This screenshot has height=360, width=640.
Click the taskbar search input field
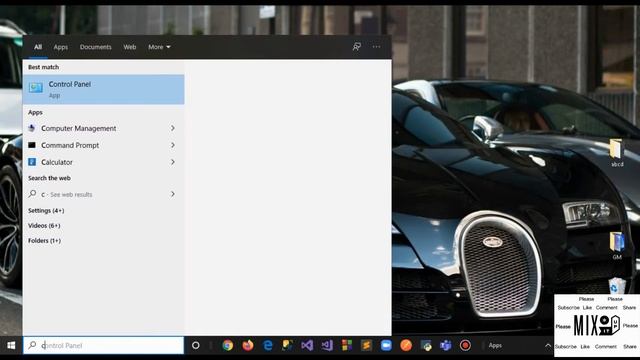103,345
